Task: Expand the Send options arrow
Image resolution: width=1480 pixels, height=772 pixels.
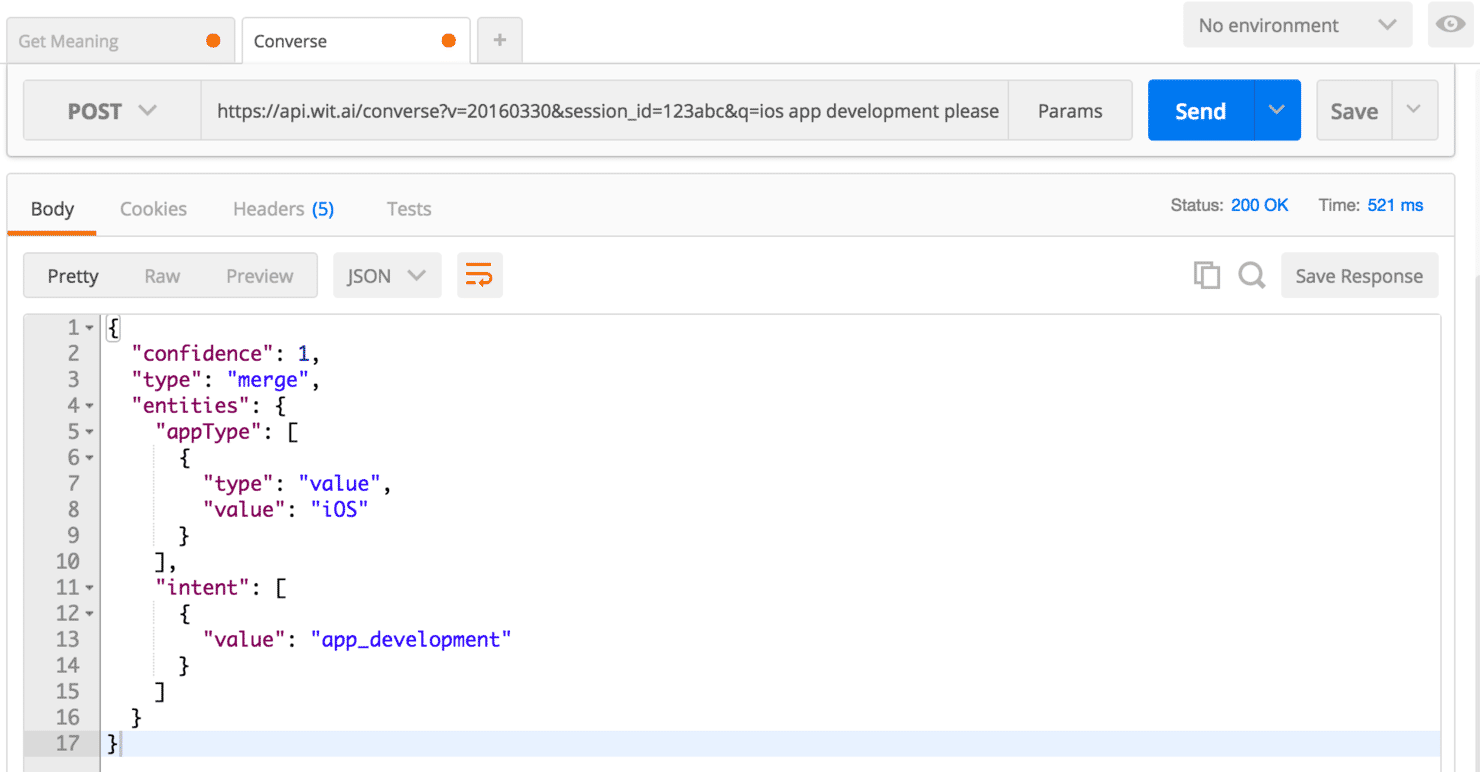Action: 1277,111
